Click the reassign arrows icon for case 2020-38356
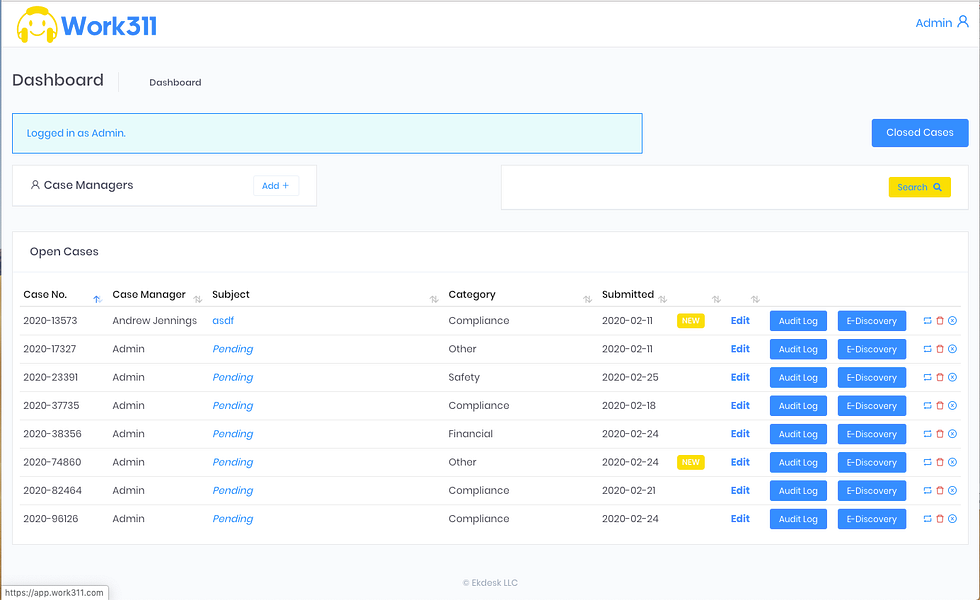Screen dimensions: 980x600 (x=928, y=434)
